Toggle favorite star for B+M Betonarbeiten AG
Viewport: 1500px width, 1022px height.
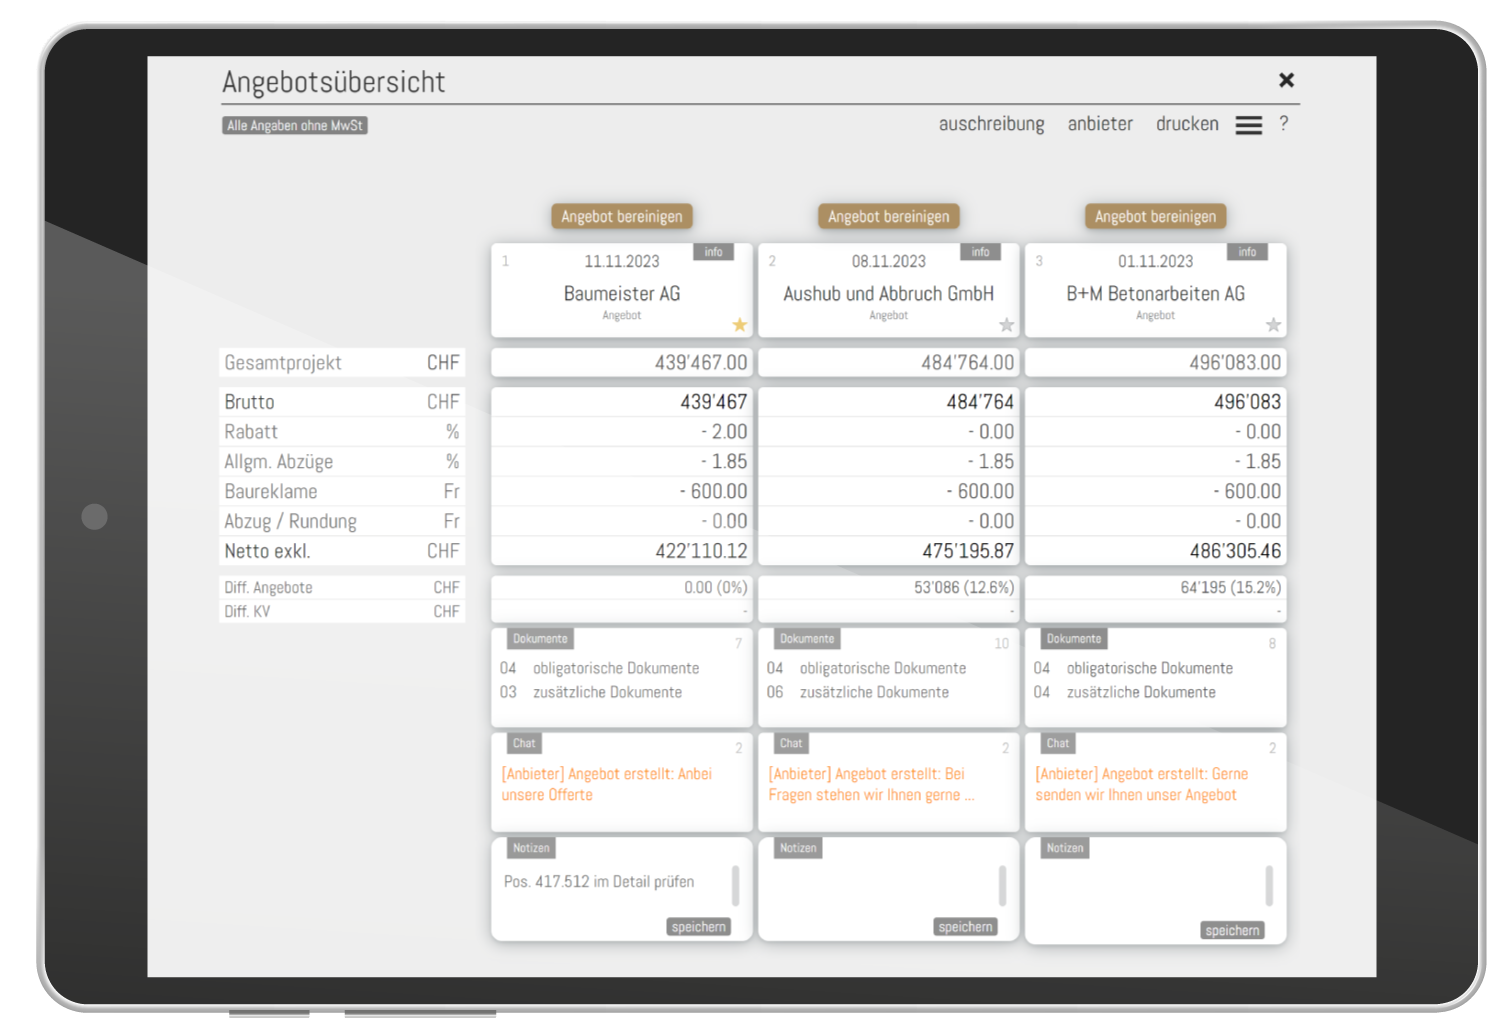[1273, 325]
